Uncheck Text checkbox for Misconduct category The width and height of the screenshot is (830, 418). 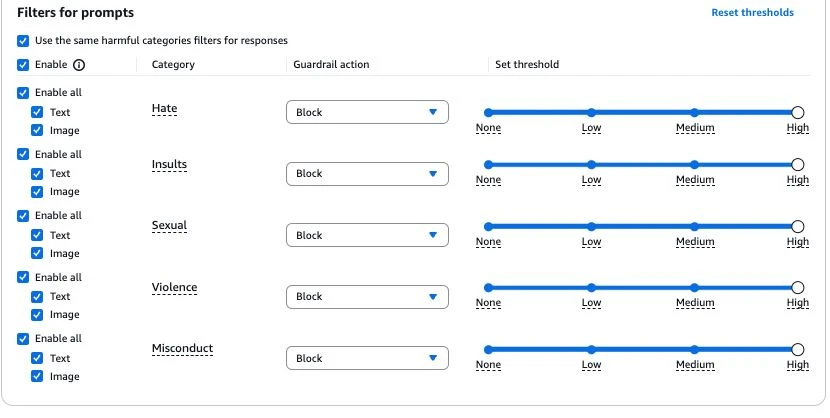[37, 358]
